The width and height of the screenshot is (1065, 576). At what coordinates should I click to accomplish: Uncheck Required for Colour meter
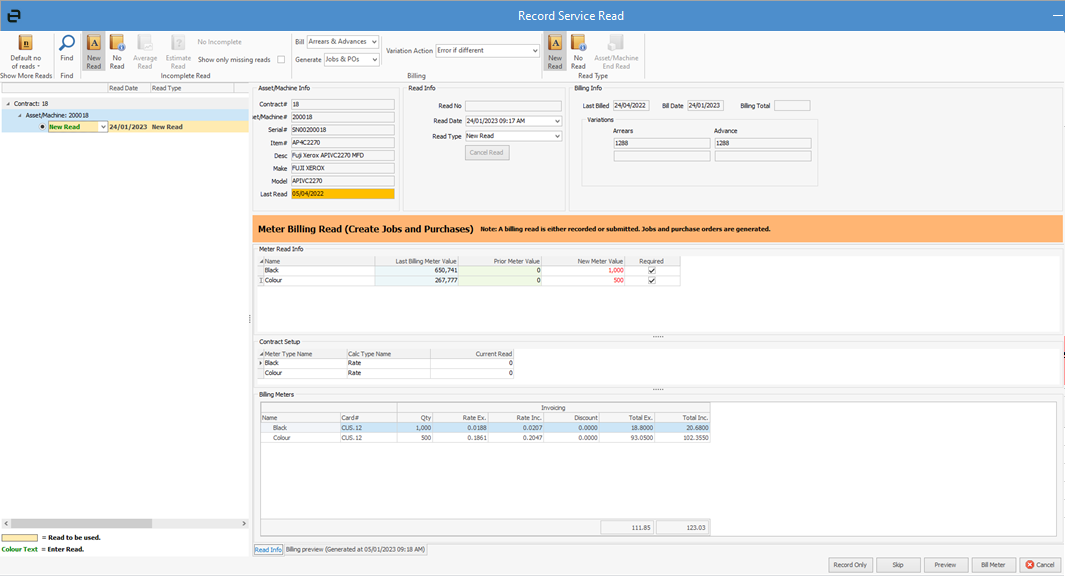[x=652, y=281]
